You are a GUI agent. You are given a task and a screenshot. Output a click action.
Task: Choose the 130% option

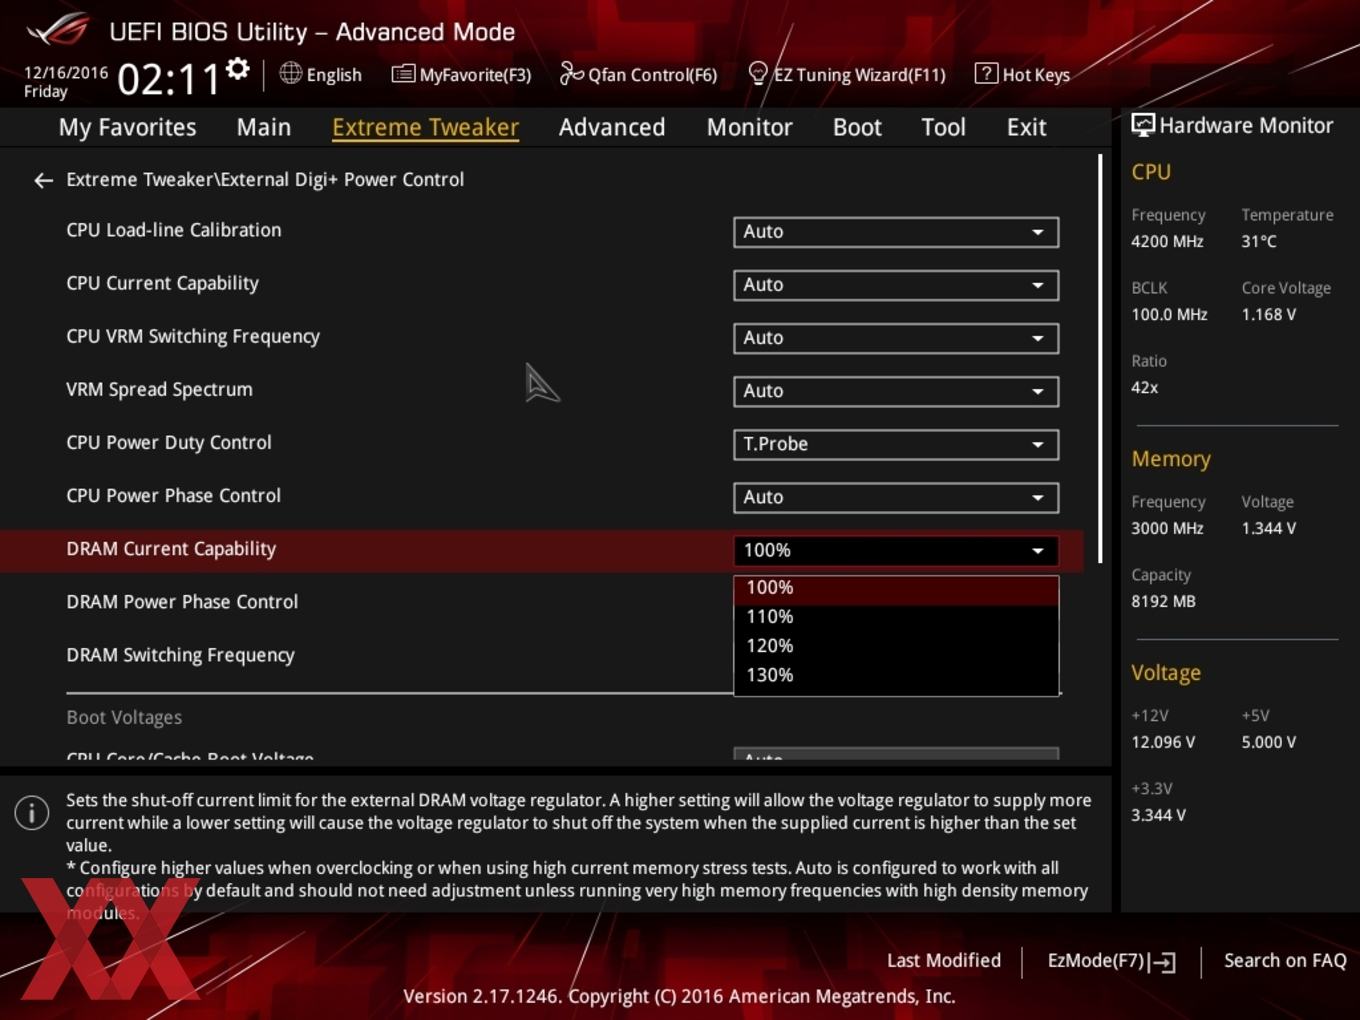[x=896, y=675]
